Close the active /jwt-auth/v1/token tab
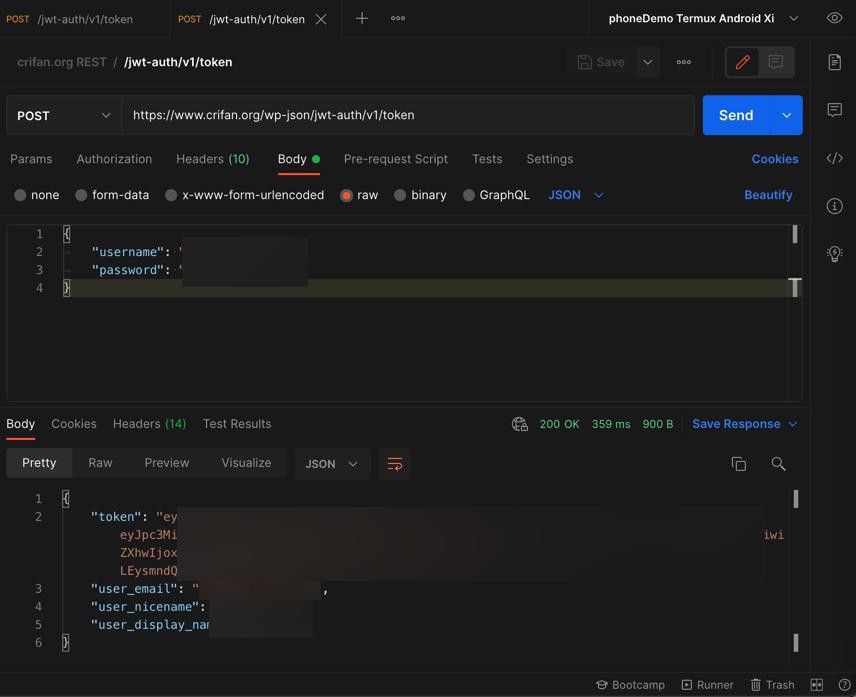The image size is (856, 697). click(321, 19)
